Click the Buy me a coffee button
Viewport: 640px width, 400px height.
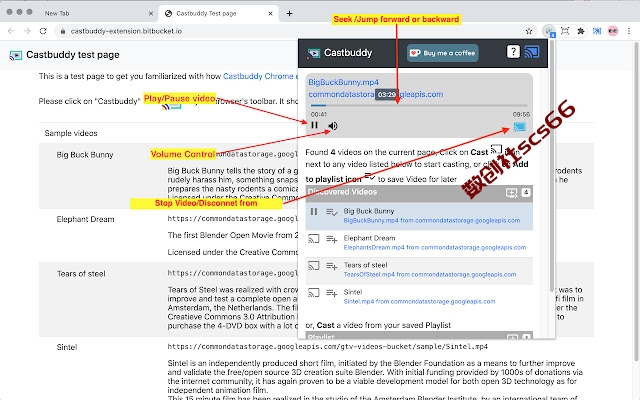[x=443, y=53]
